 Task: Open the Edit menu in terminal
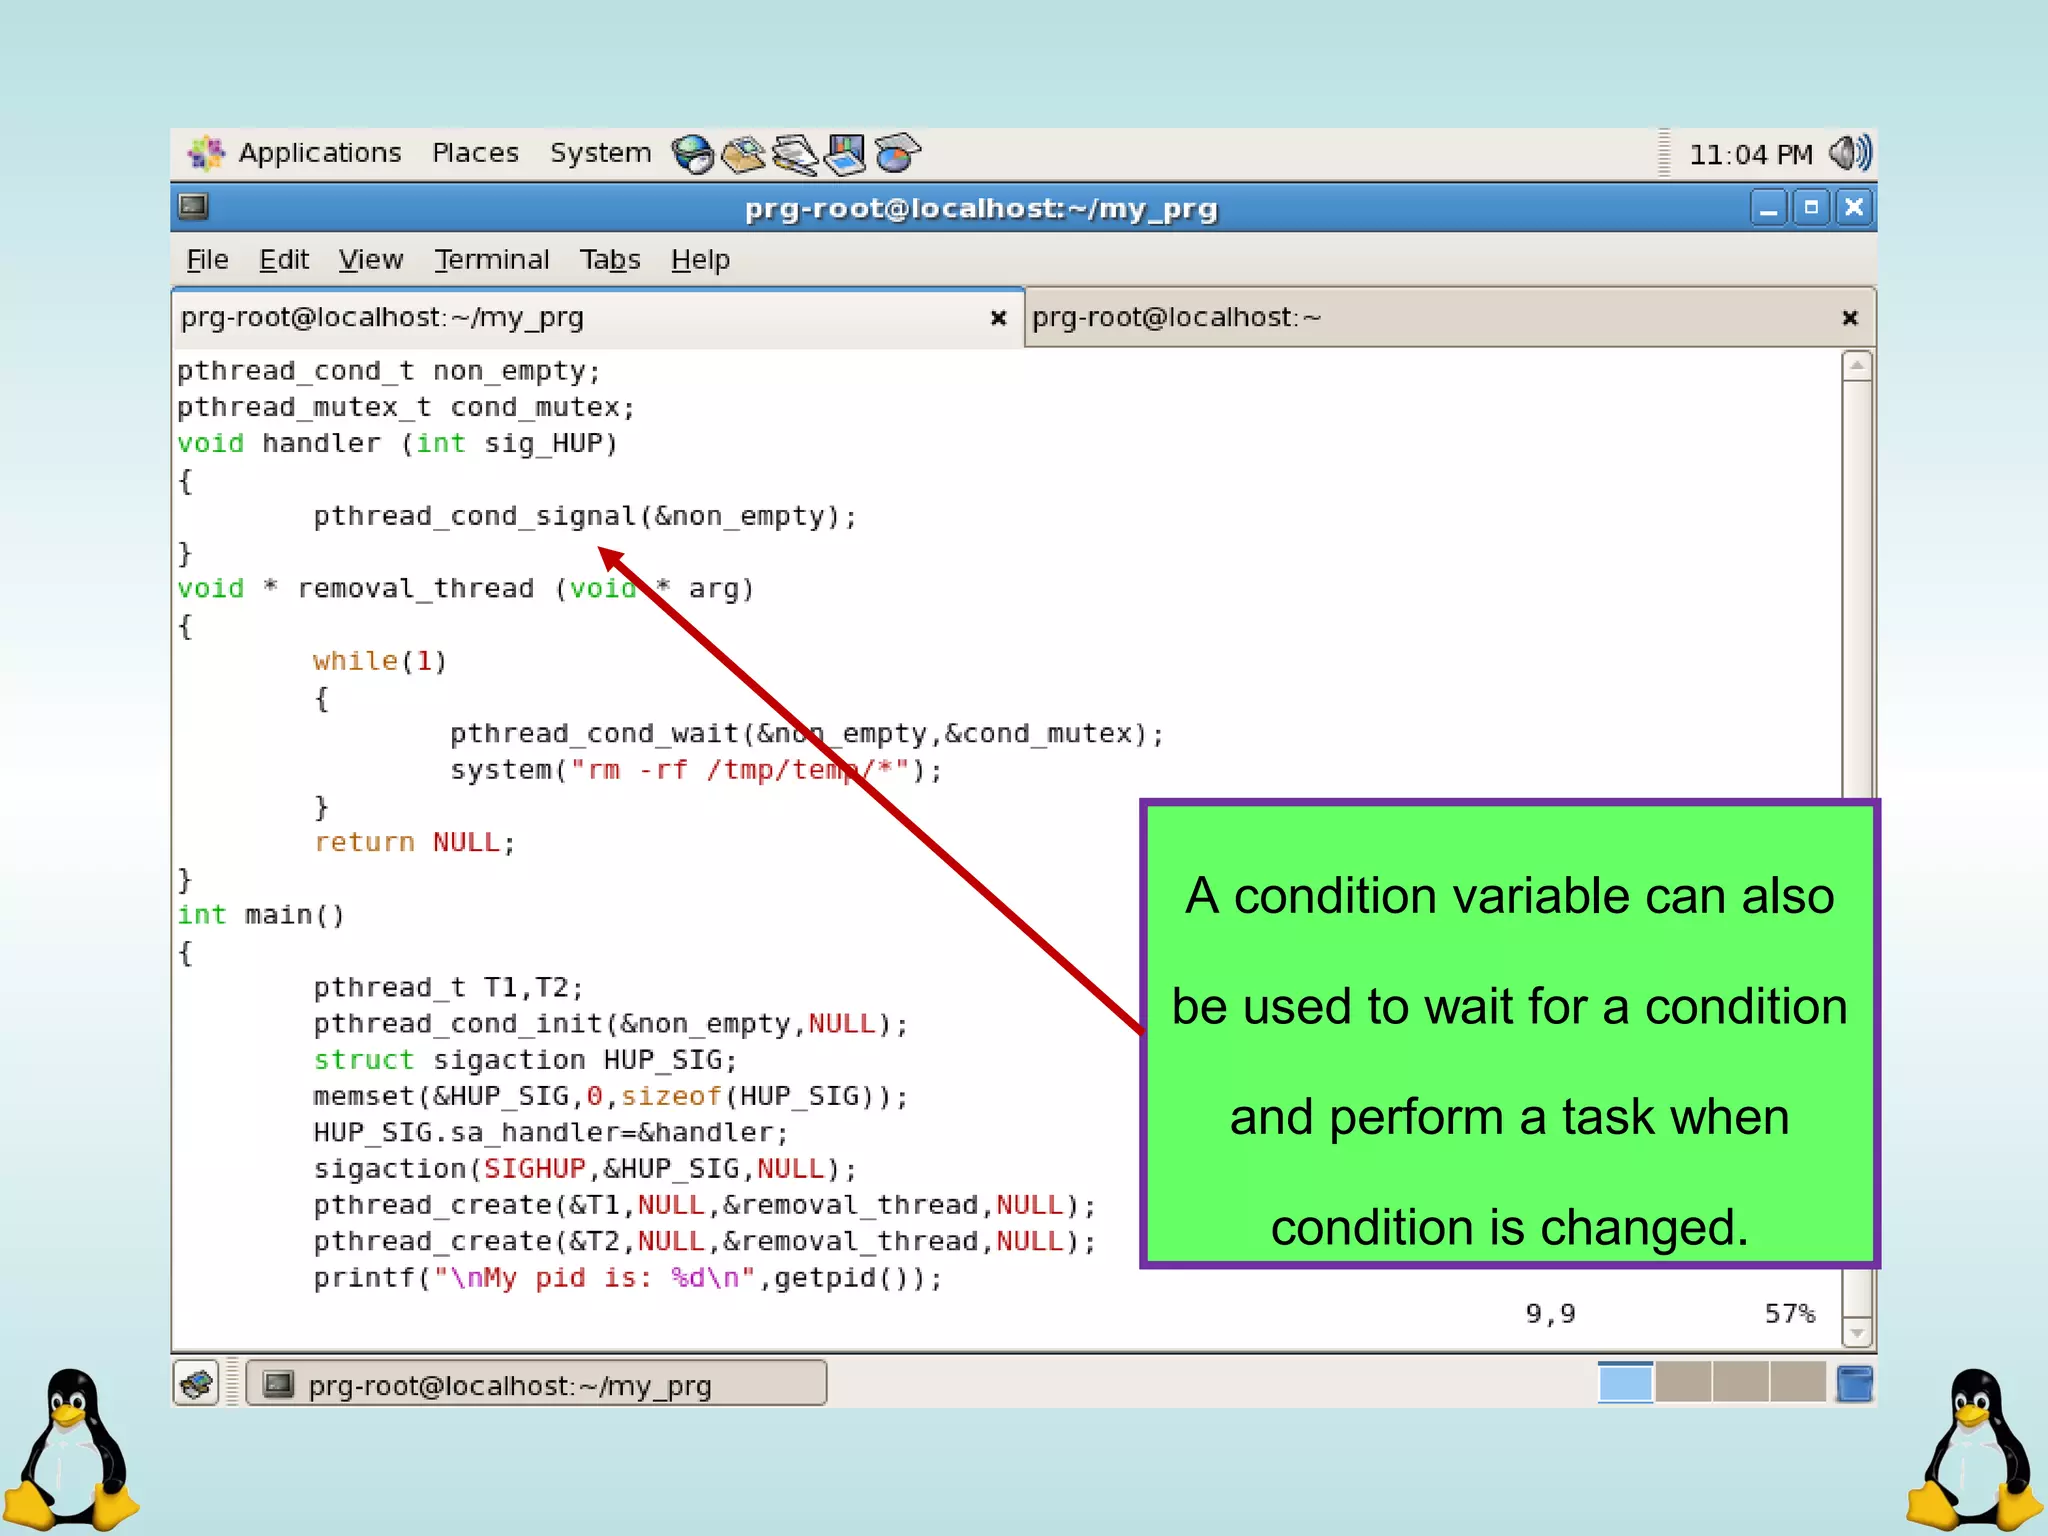pyautogui.click(x=284, y=260)
